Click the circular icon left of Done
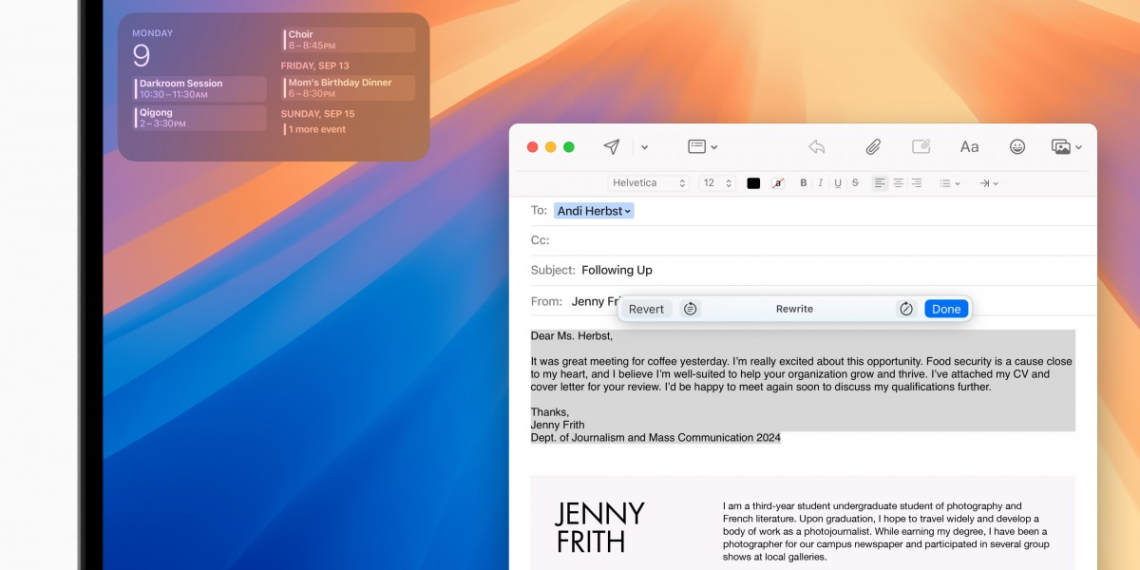This screenshot has height=570, width=1140. coord(906,309)
